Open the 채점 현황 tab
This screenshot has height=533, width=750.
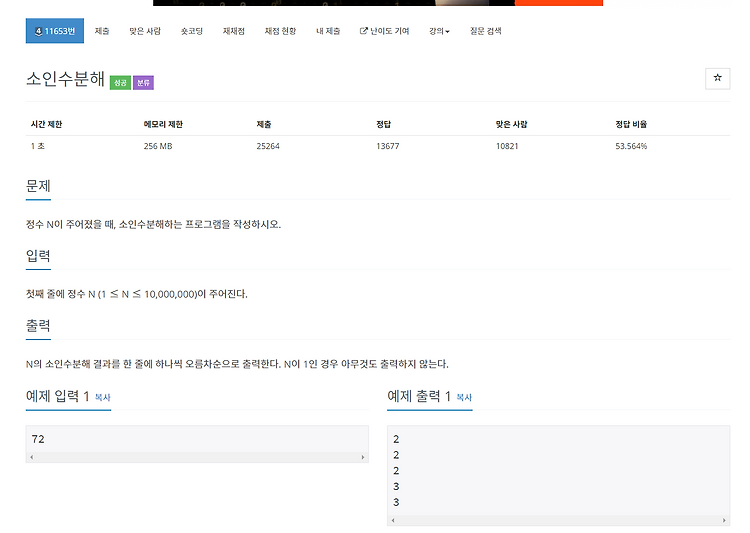click(280, 31)
